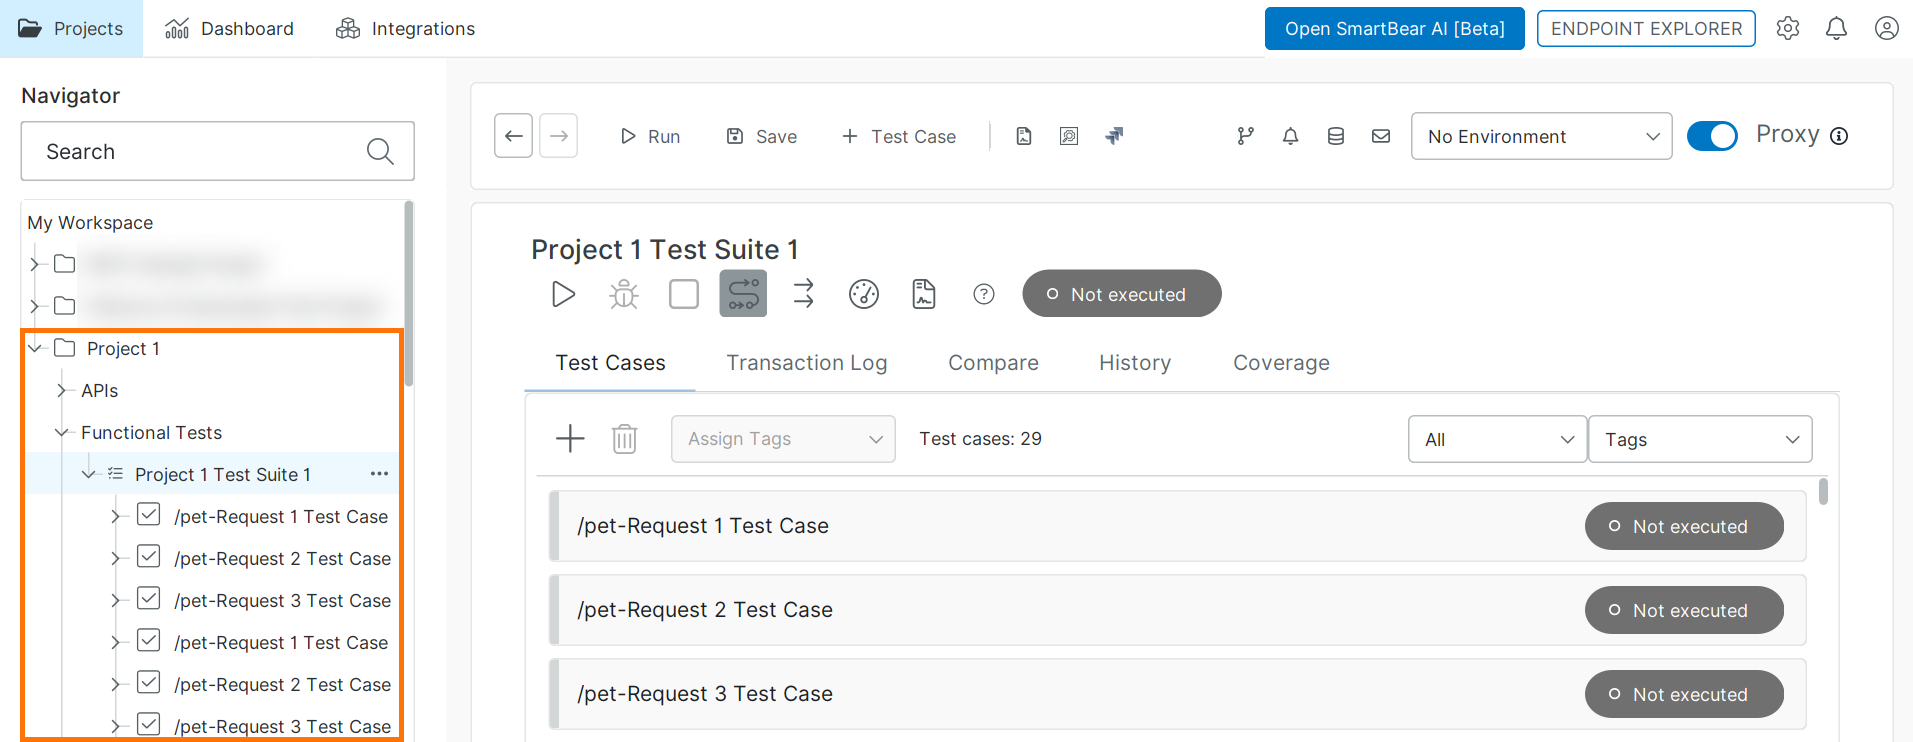Click the Proxy info icon
Image resolution: width=1913 pixels, height=742 pixels.
tap(1839, 136)
